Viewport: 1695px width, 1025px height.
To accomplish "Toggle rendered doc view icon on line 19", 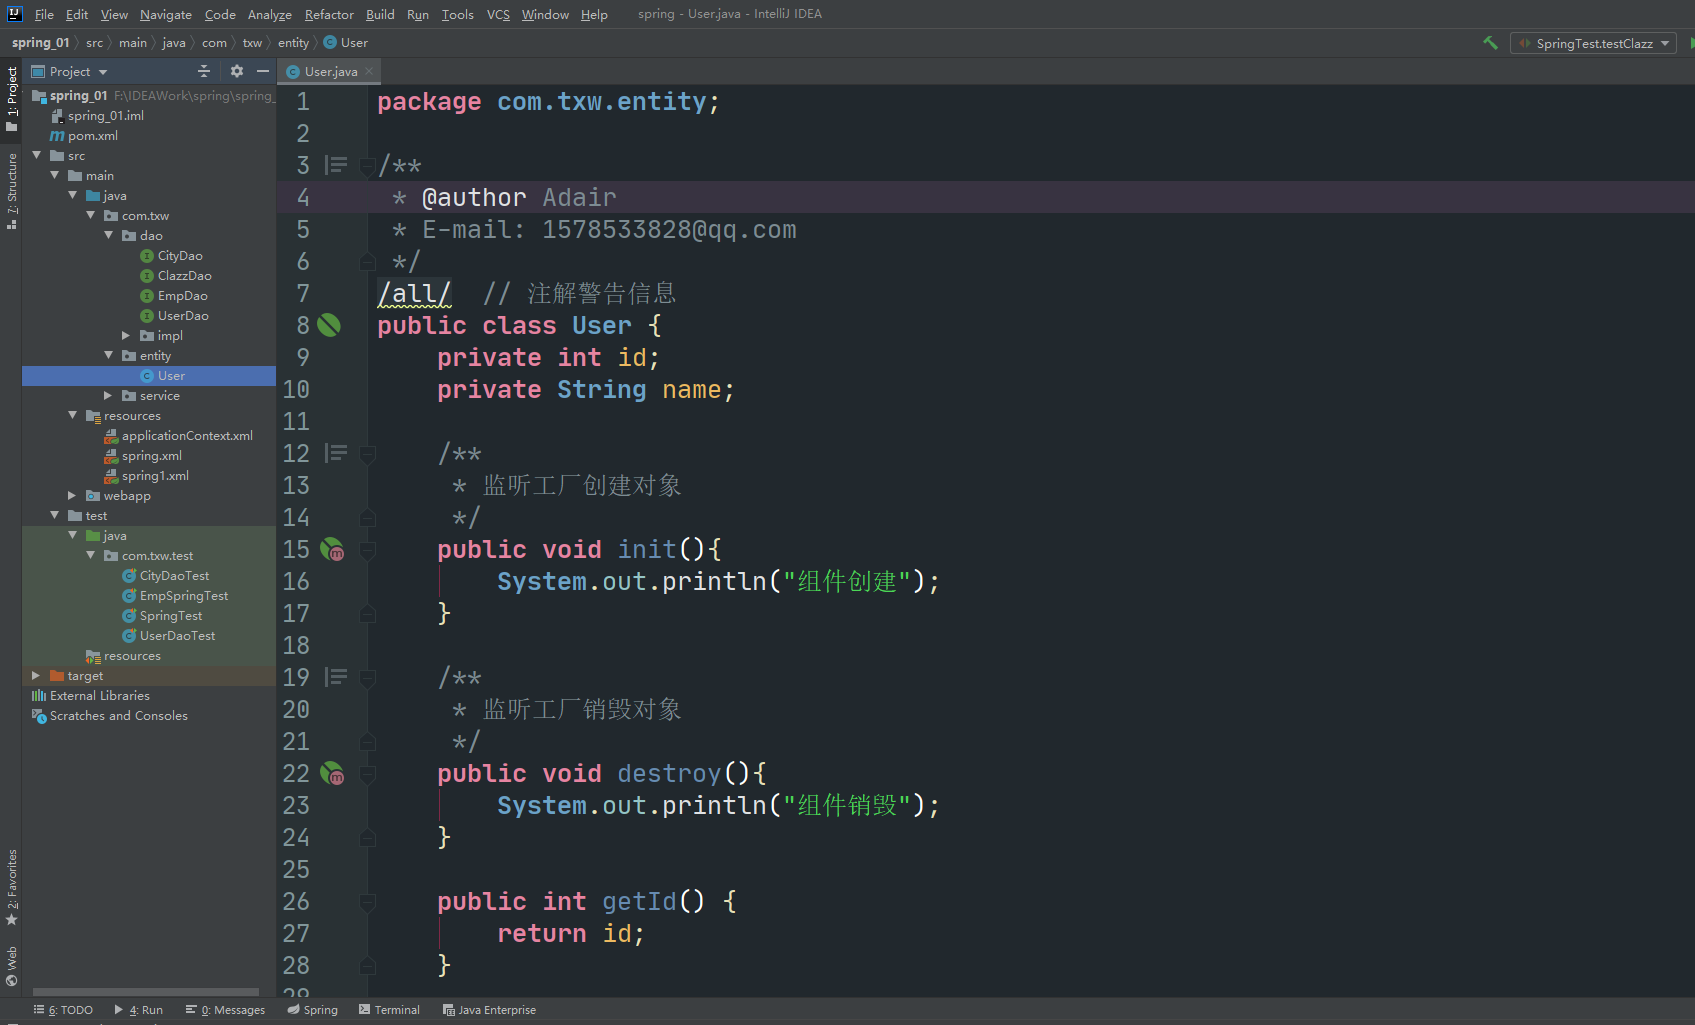I will [336, 677].
